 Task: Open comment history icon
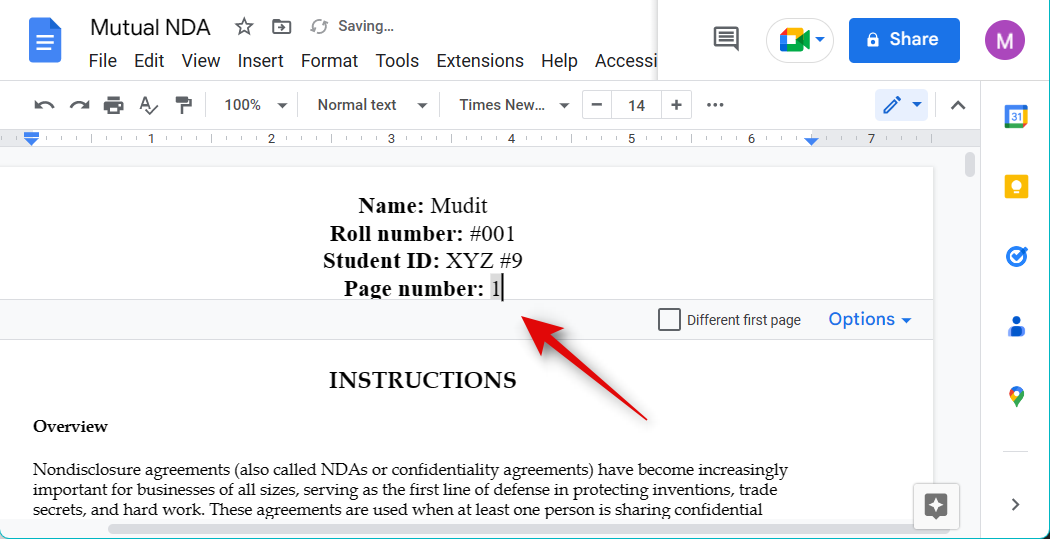[x=726, y=40]
